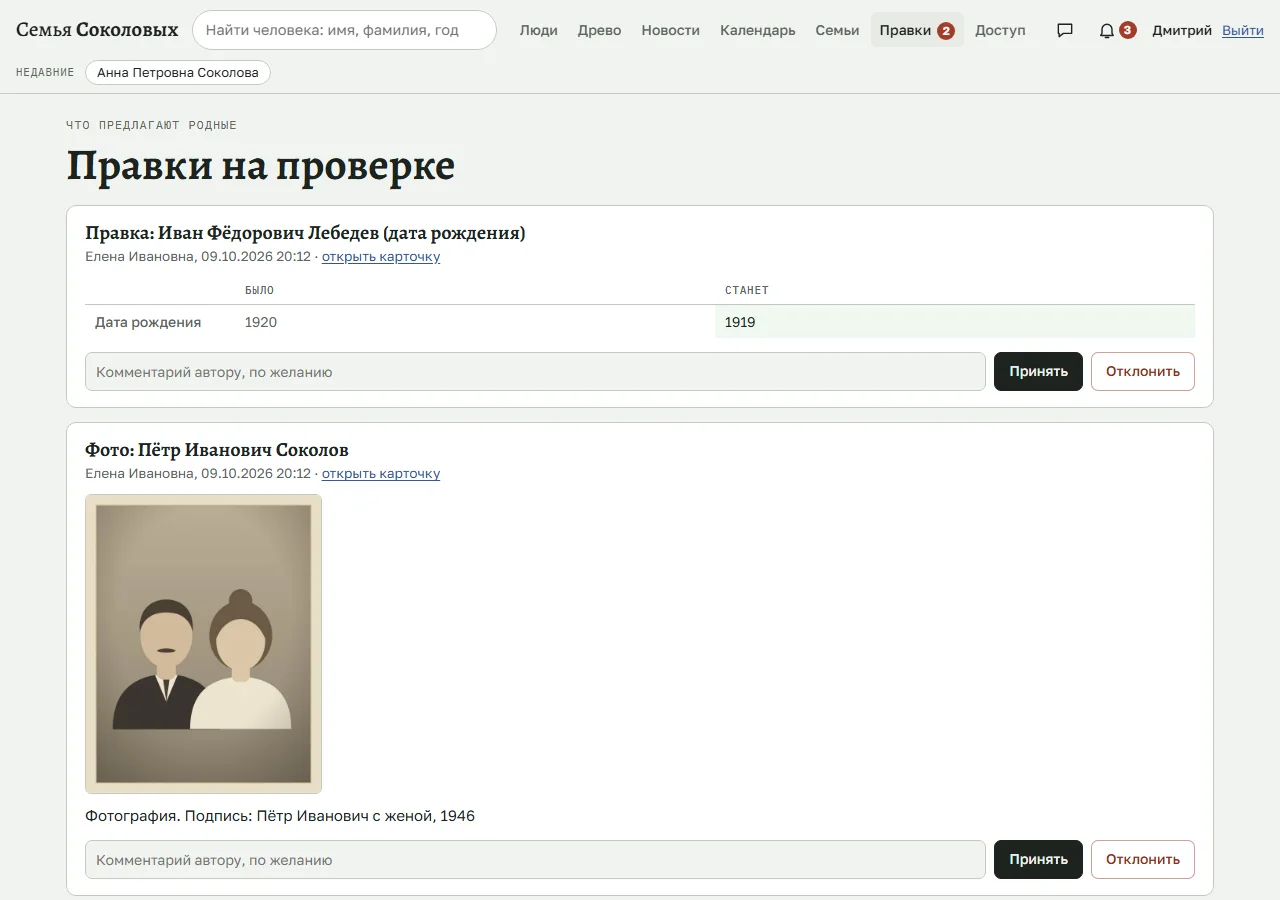Open the Семьи menu item

pyautogui.click(x=837, y=30)
